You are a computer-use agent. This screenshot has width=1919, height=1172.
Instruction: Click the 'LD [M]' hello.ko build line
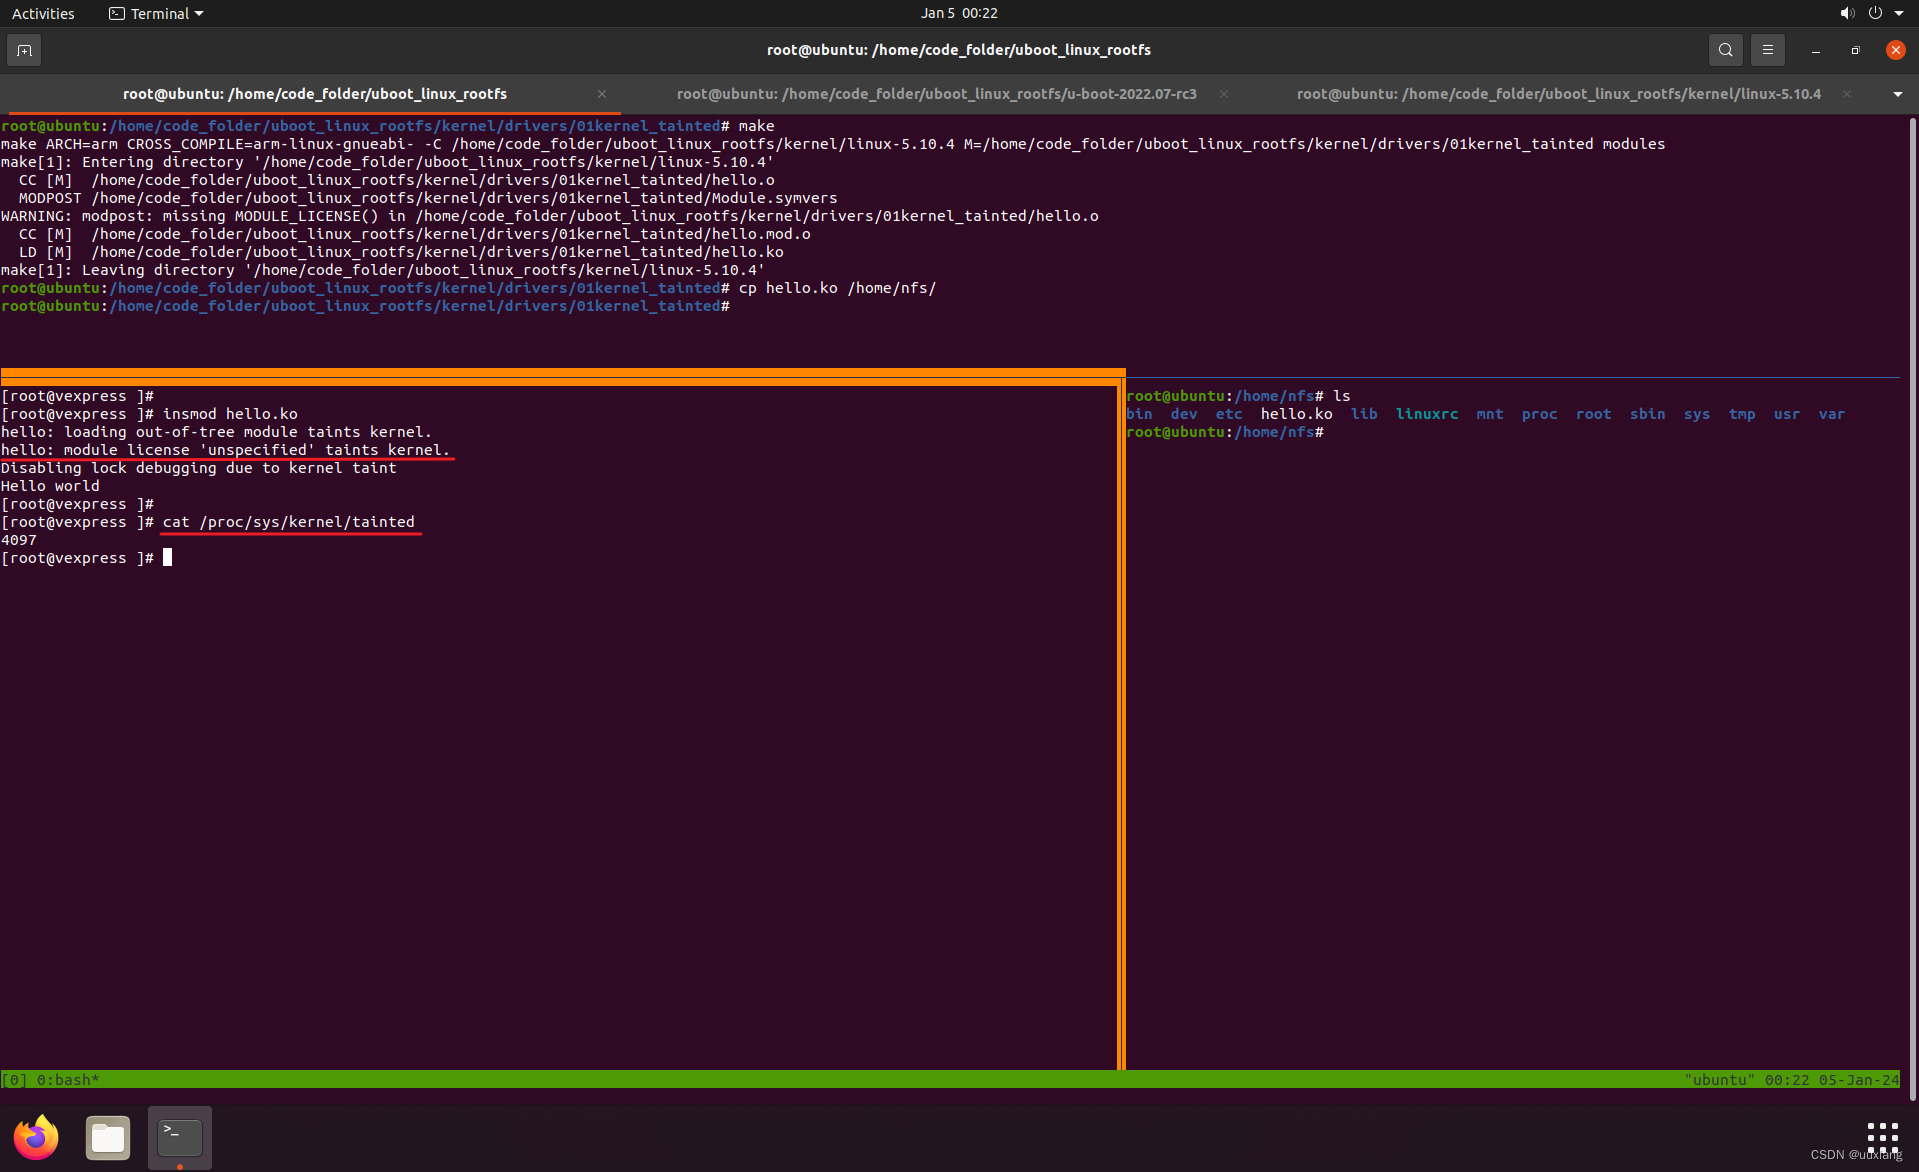click(x=401, y=252)
